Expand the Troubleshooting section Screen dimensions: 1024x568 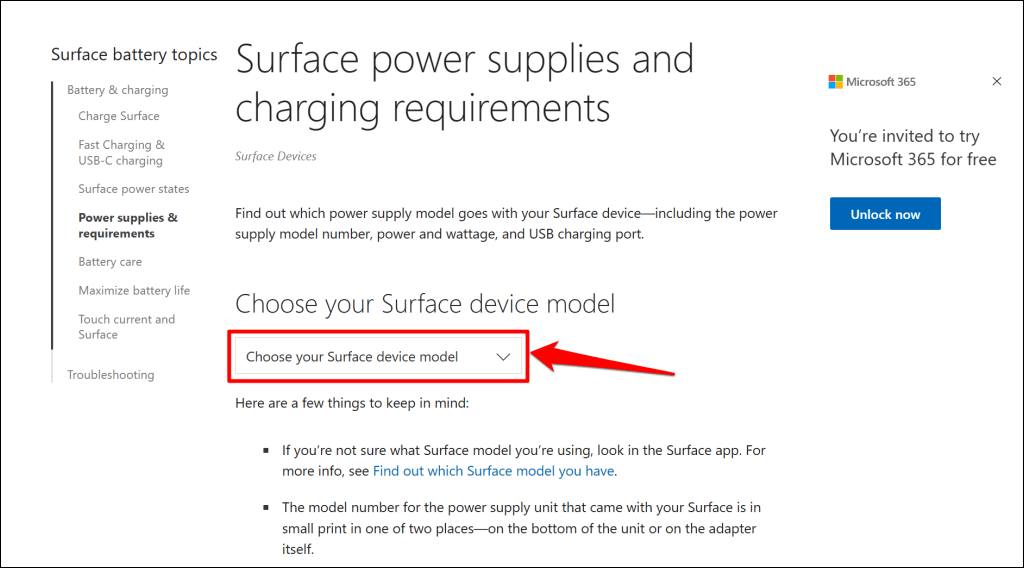[110, 375]
